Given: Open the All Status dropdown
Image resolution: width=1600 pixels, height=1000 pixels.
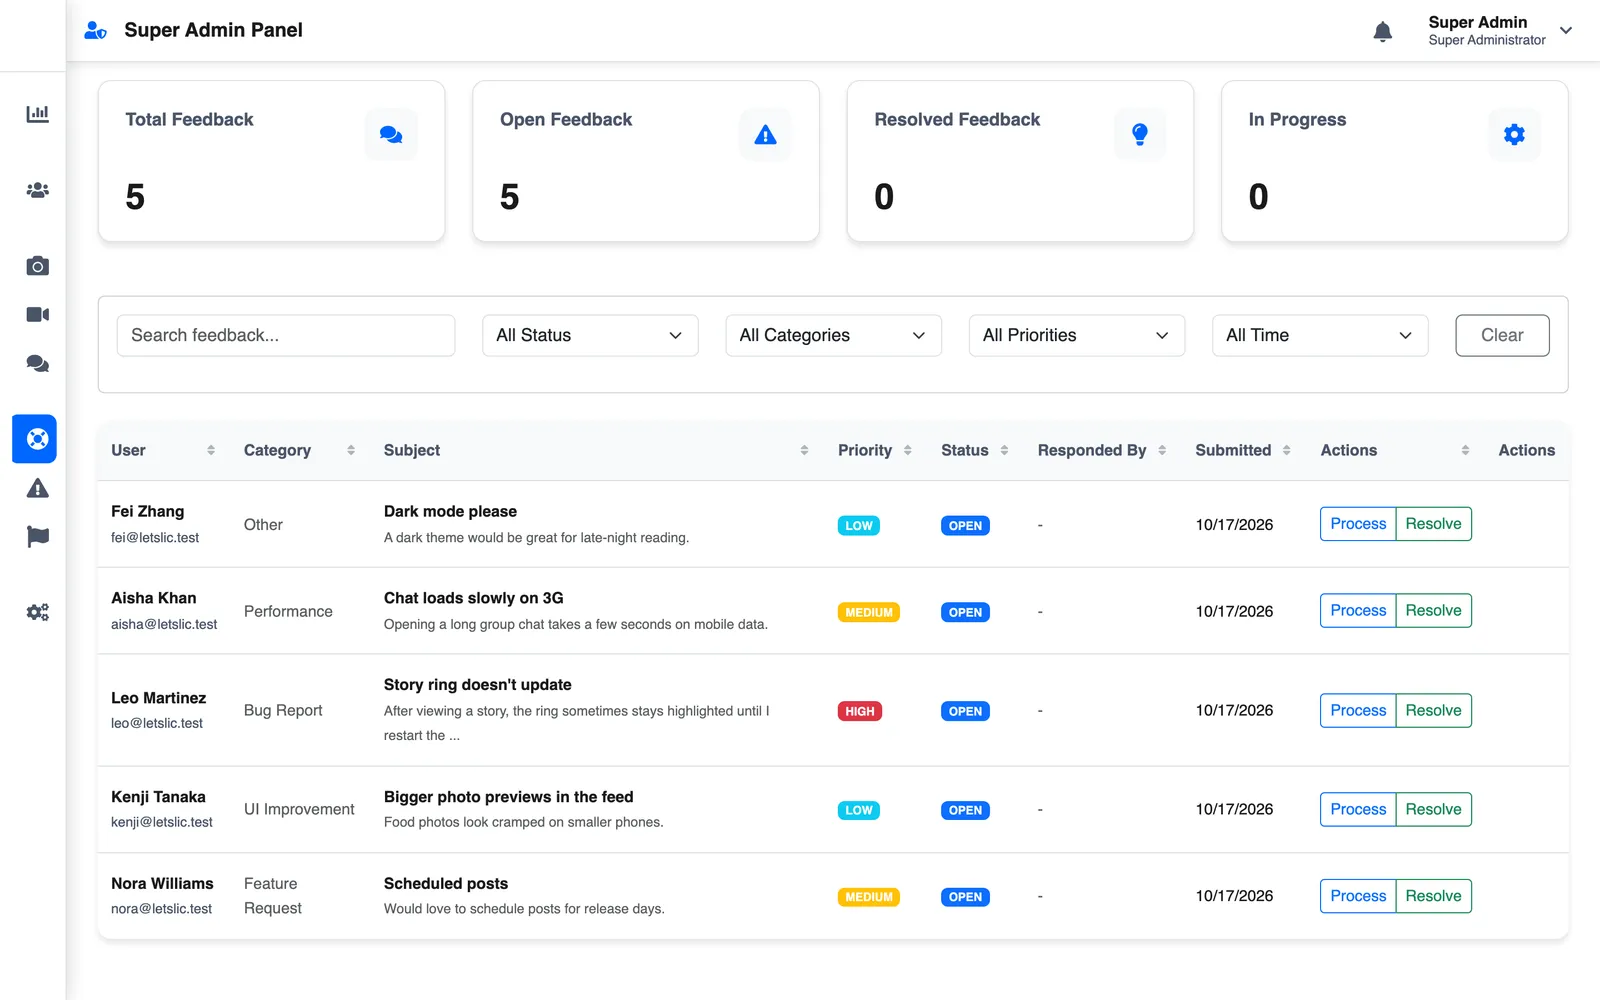Looking at the screenshot, I should pyautogui.click(x=590, y=336).
